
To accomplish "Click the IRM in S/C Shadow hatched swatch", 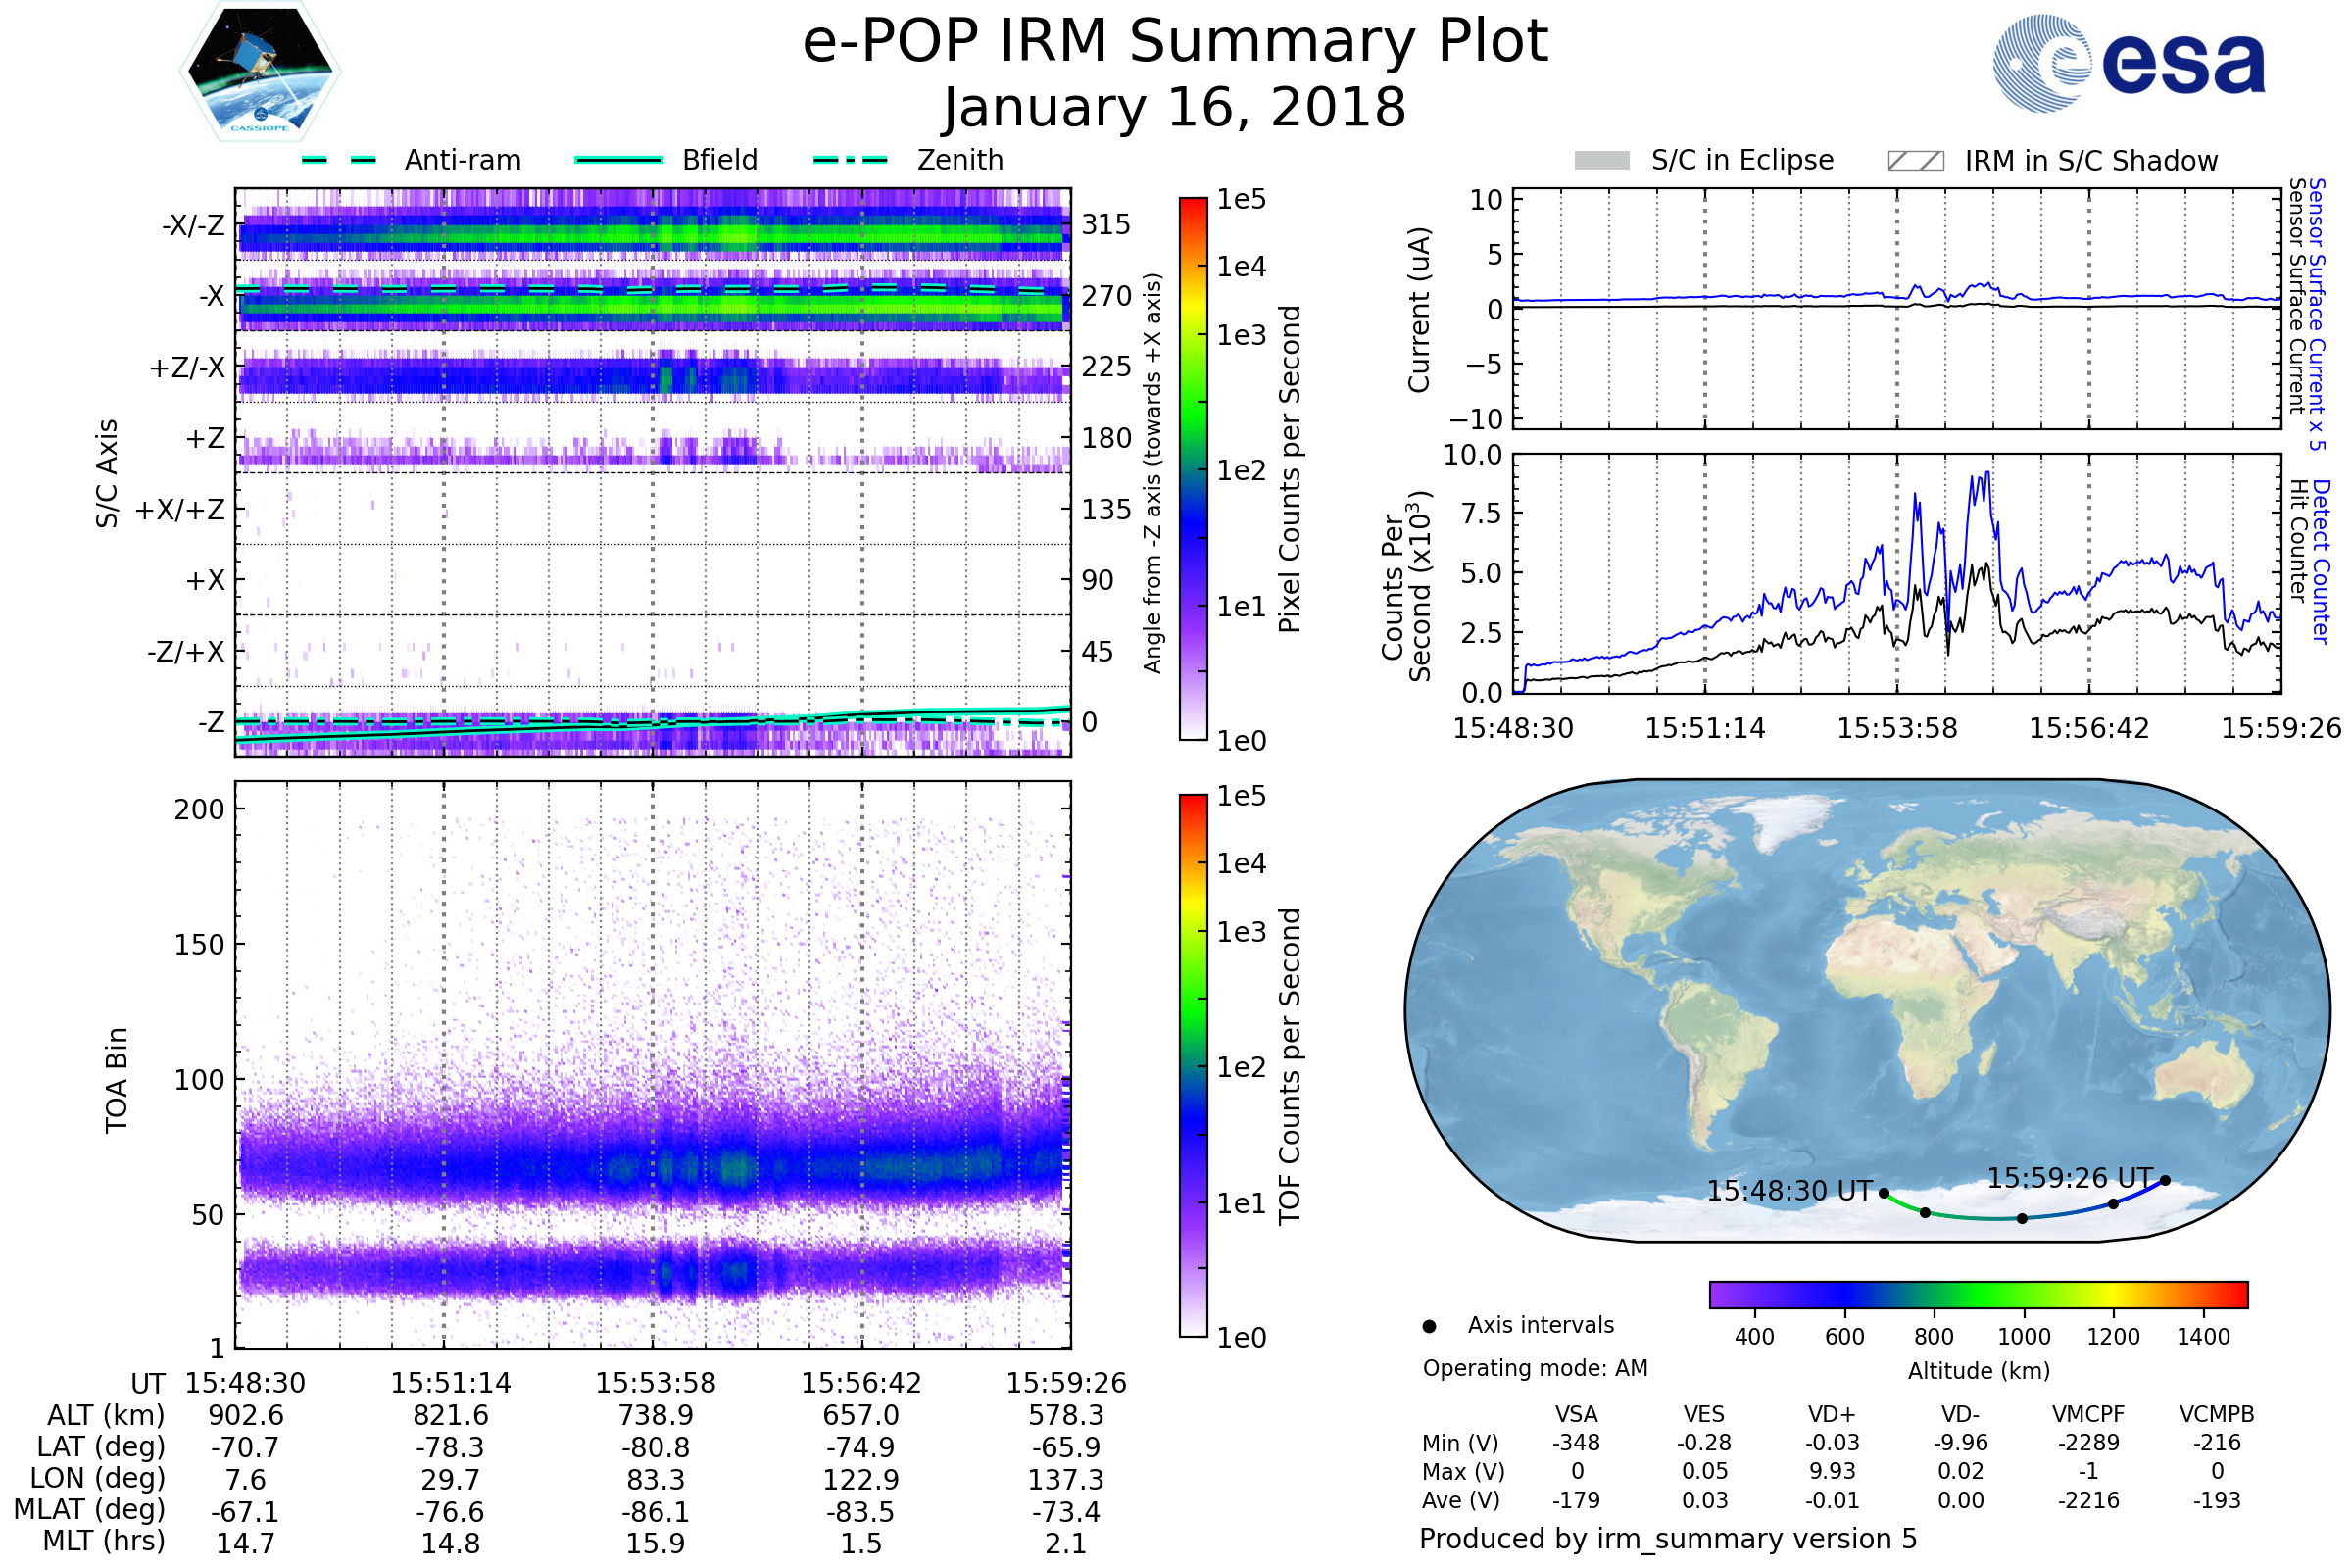I will pyautogui.click(x=1915, y=161).
